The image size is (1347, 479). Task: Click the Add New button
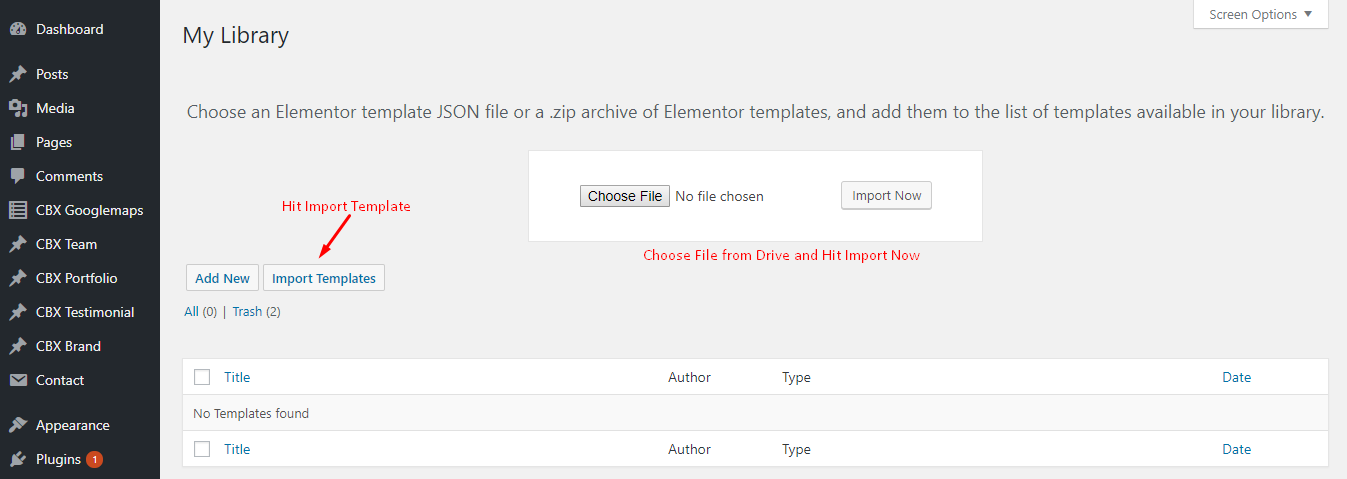(222, 278)
